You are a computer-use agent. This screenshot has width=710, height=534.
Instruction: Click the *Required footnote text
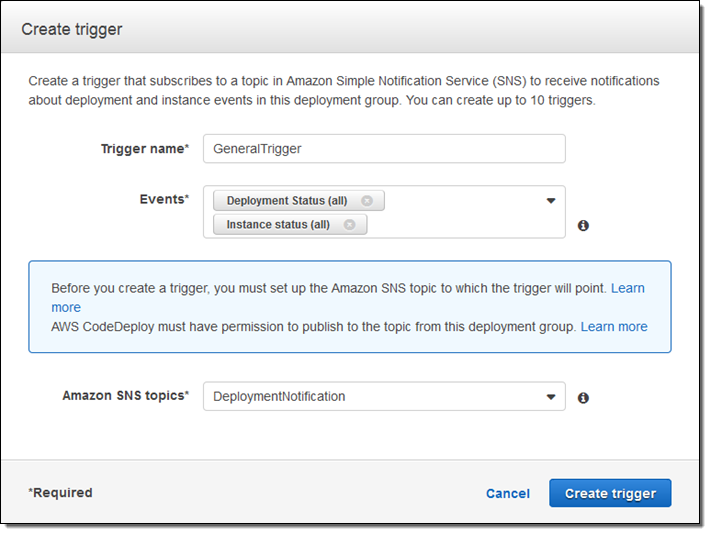pos(60,493)
